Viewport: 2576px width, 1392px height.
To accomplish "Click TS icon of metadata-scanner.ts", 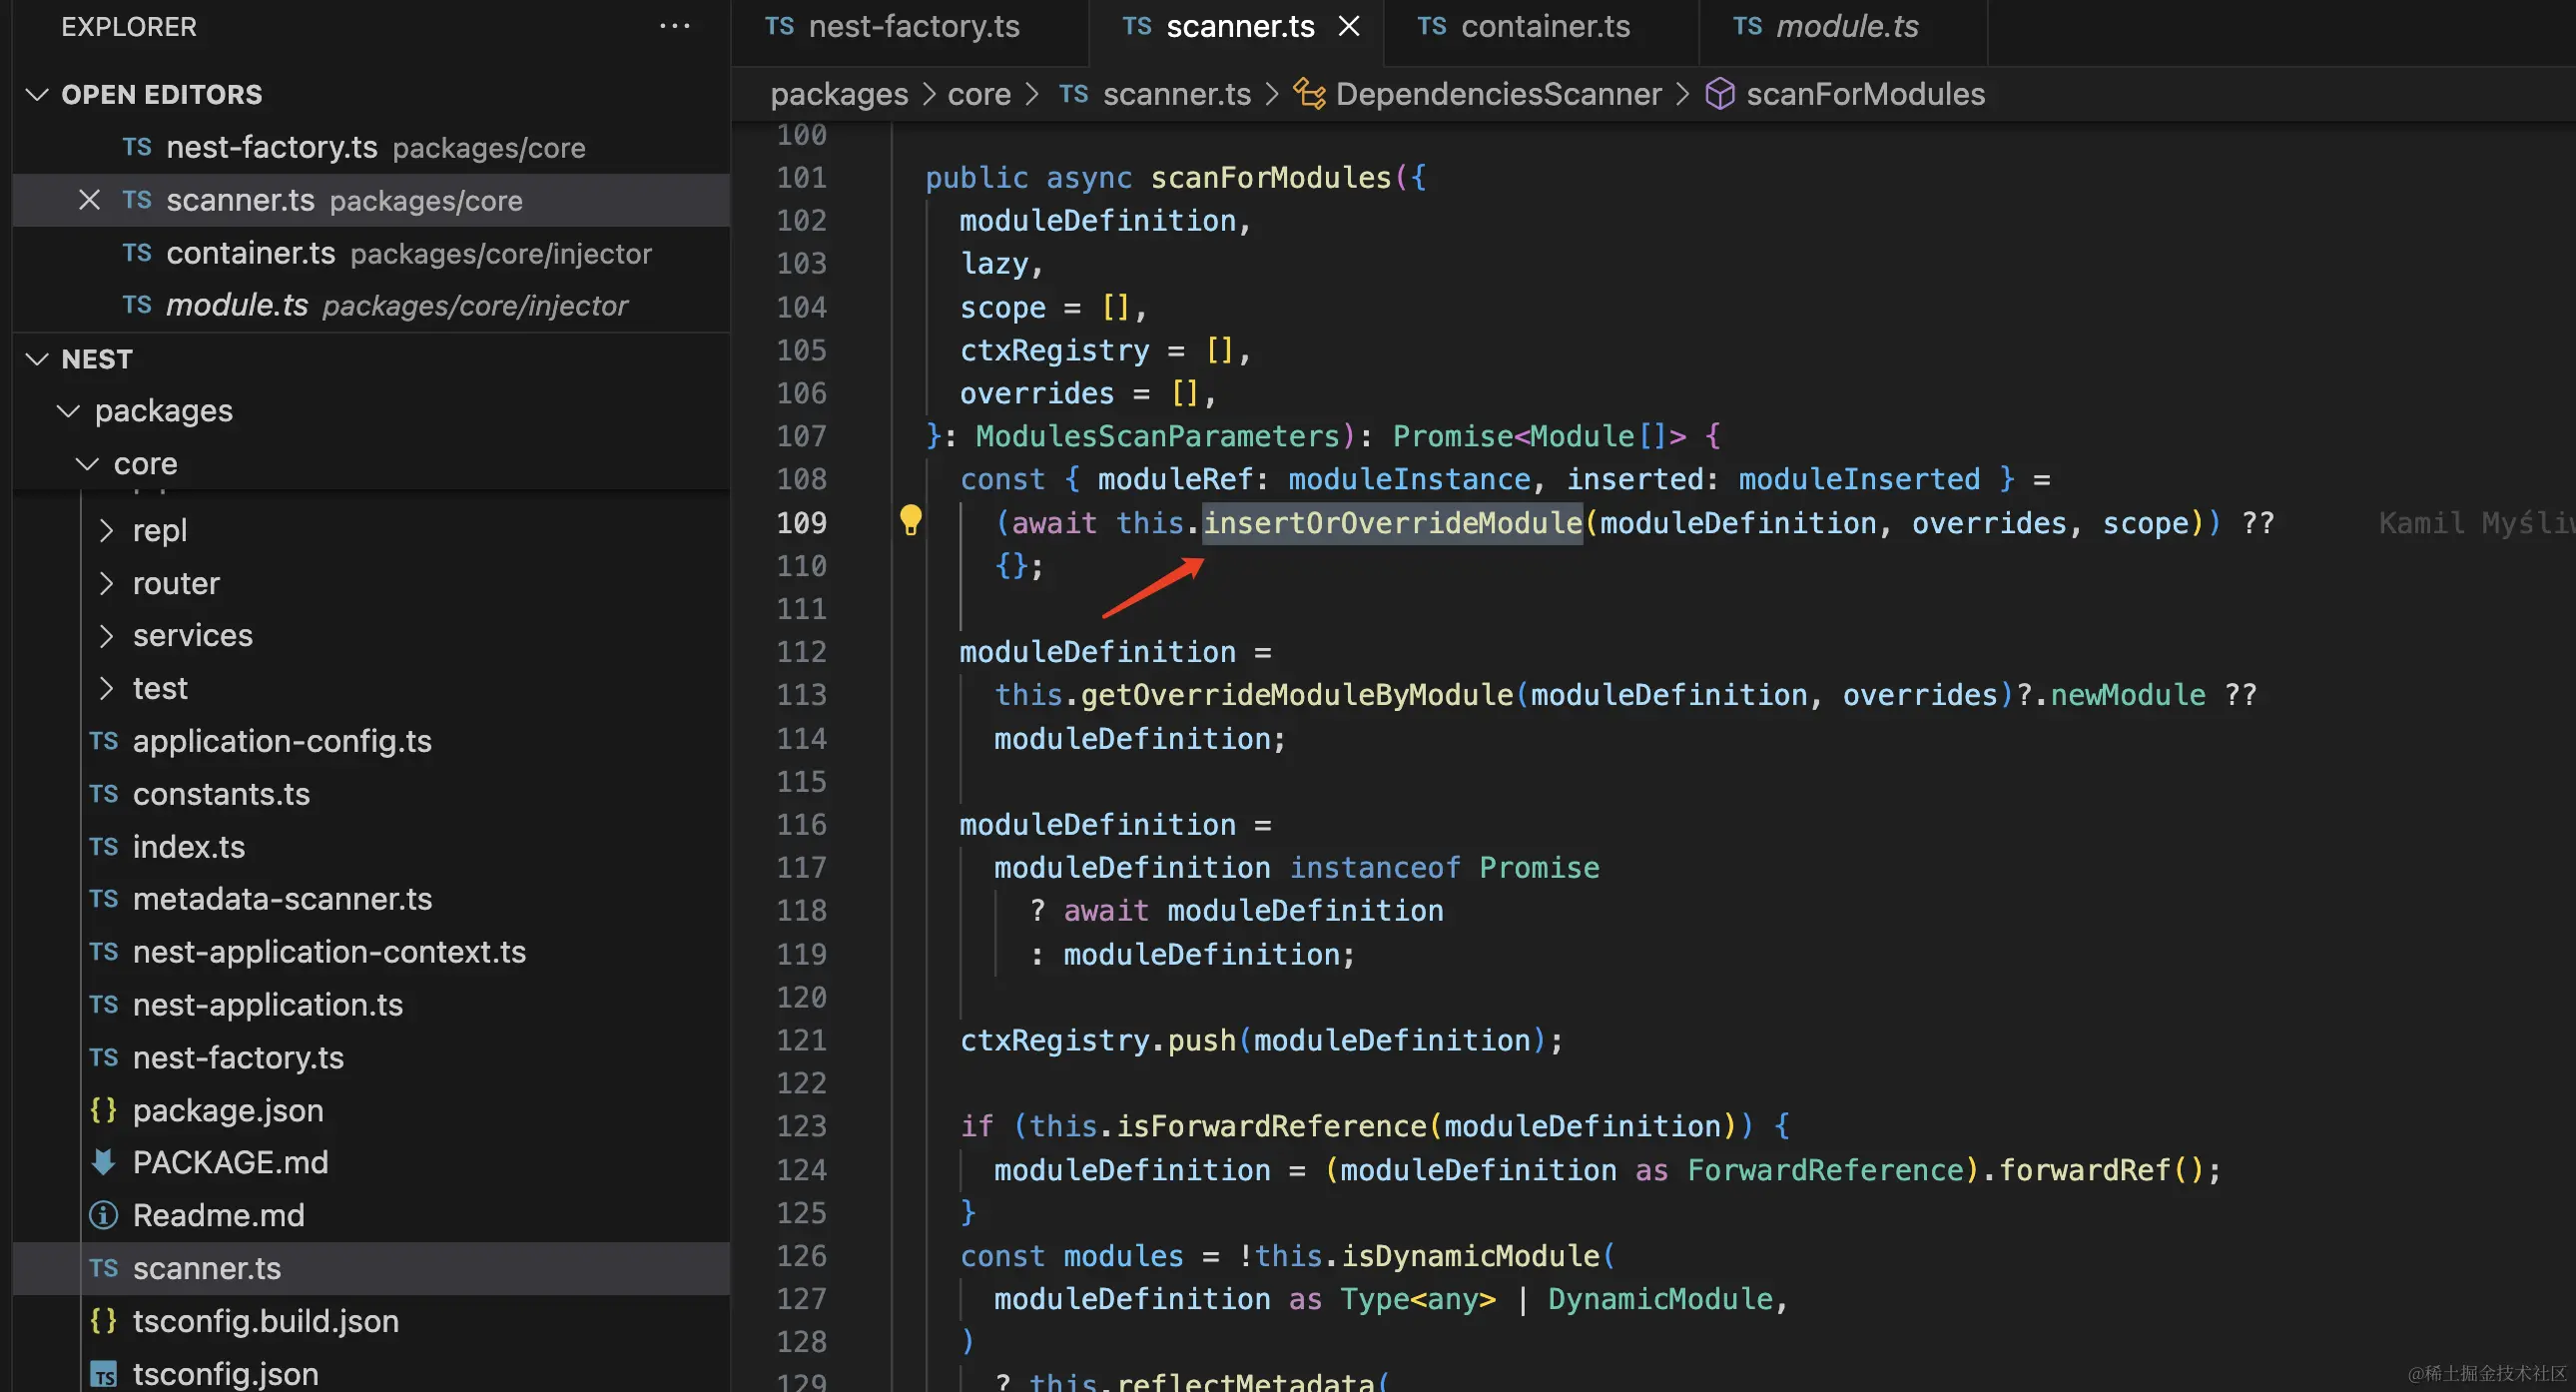I will click(103, 899).
